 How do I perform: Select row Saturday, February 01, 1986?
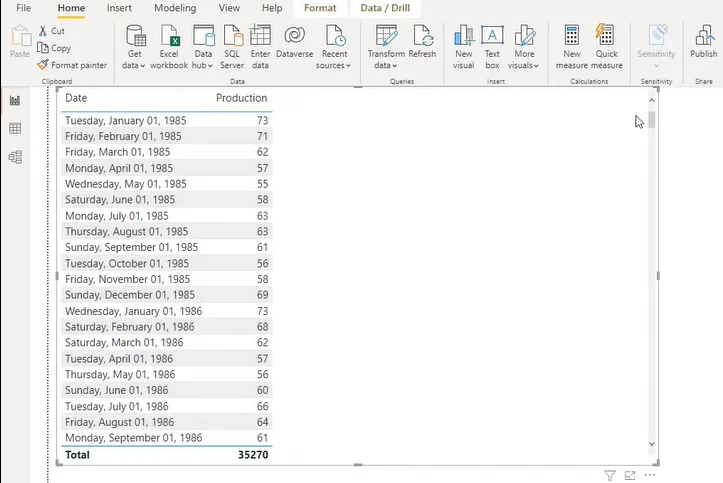[x=166, y=326]
